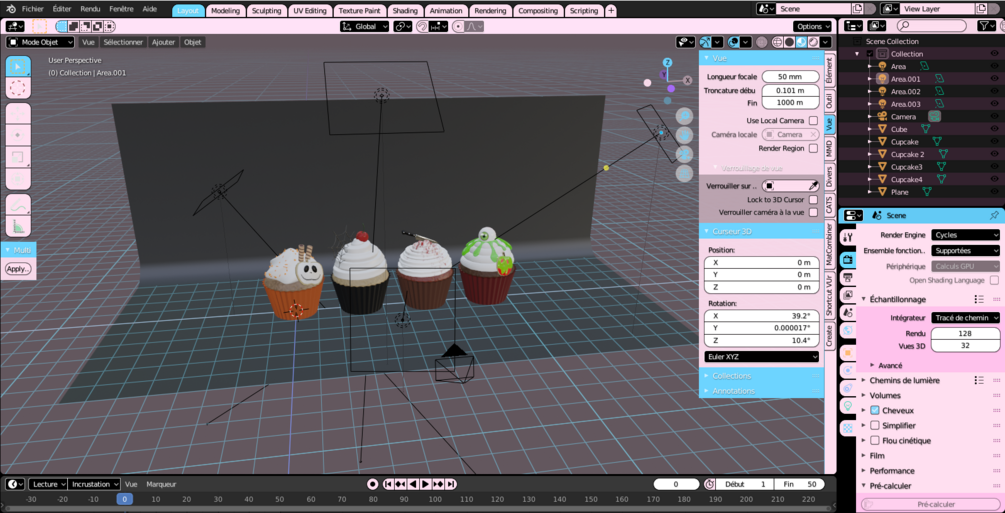Click the play animation button
The image size is (1005, 513).
[425, 484]
